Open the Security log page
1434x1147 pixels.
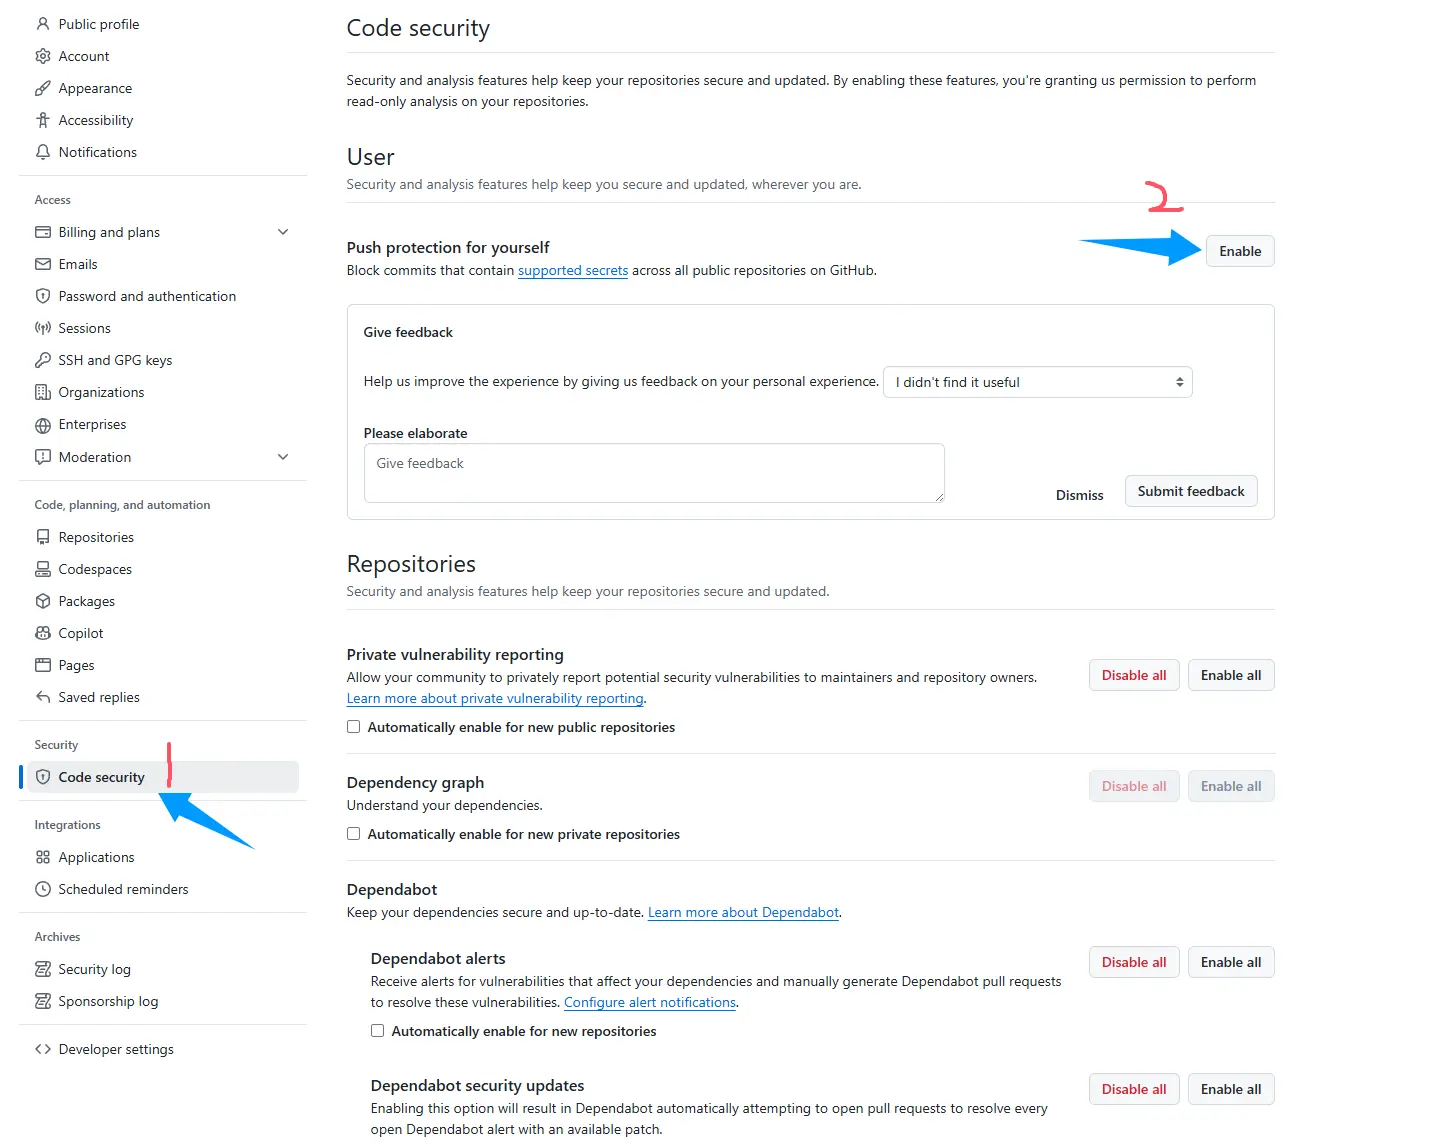(94, 969)
